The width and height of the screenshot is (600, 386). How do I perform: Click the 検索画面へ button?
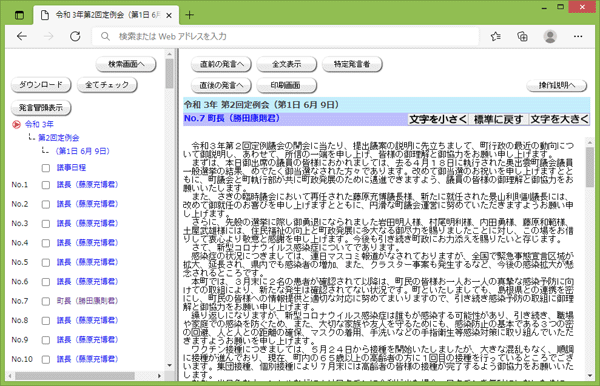[x=126, y=64]
